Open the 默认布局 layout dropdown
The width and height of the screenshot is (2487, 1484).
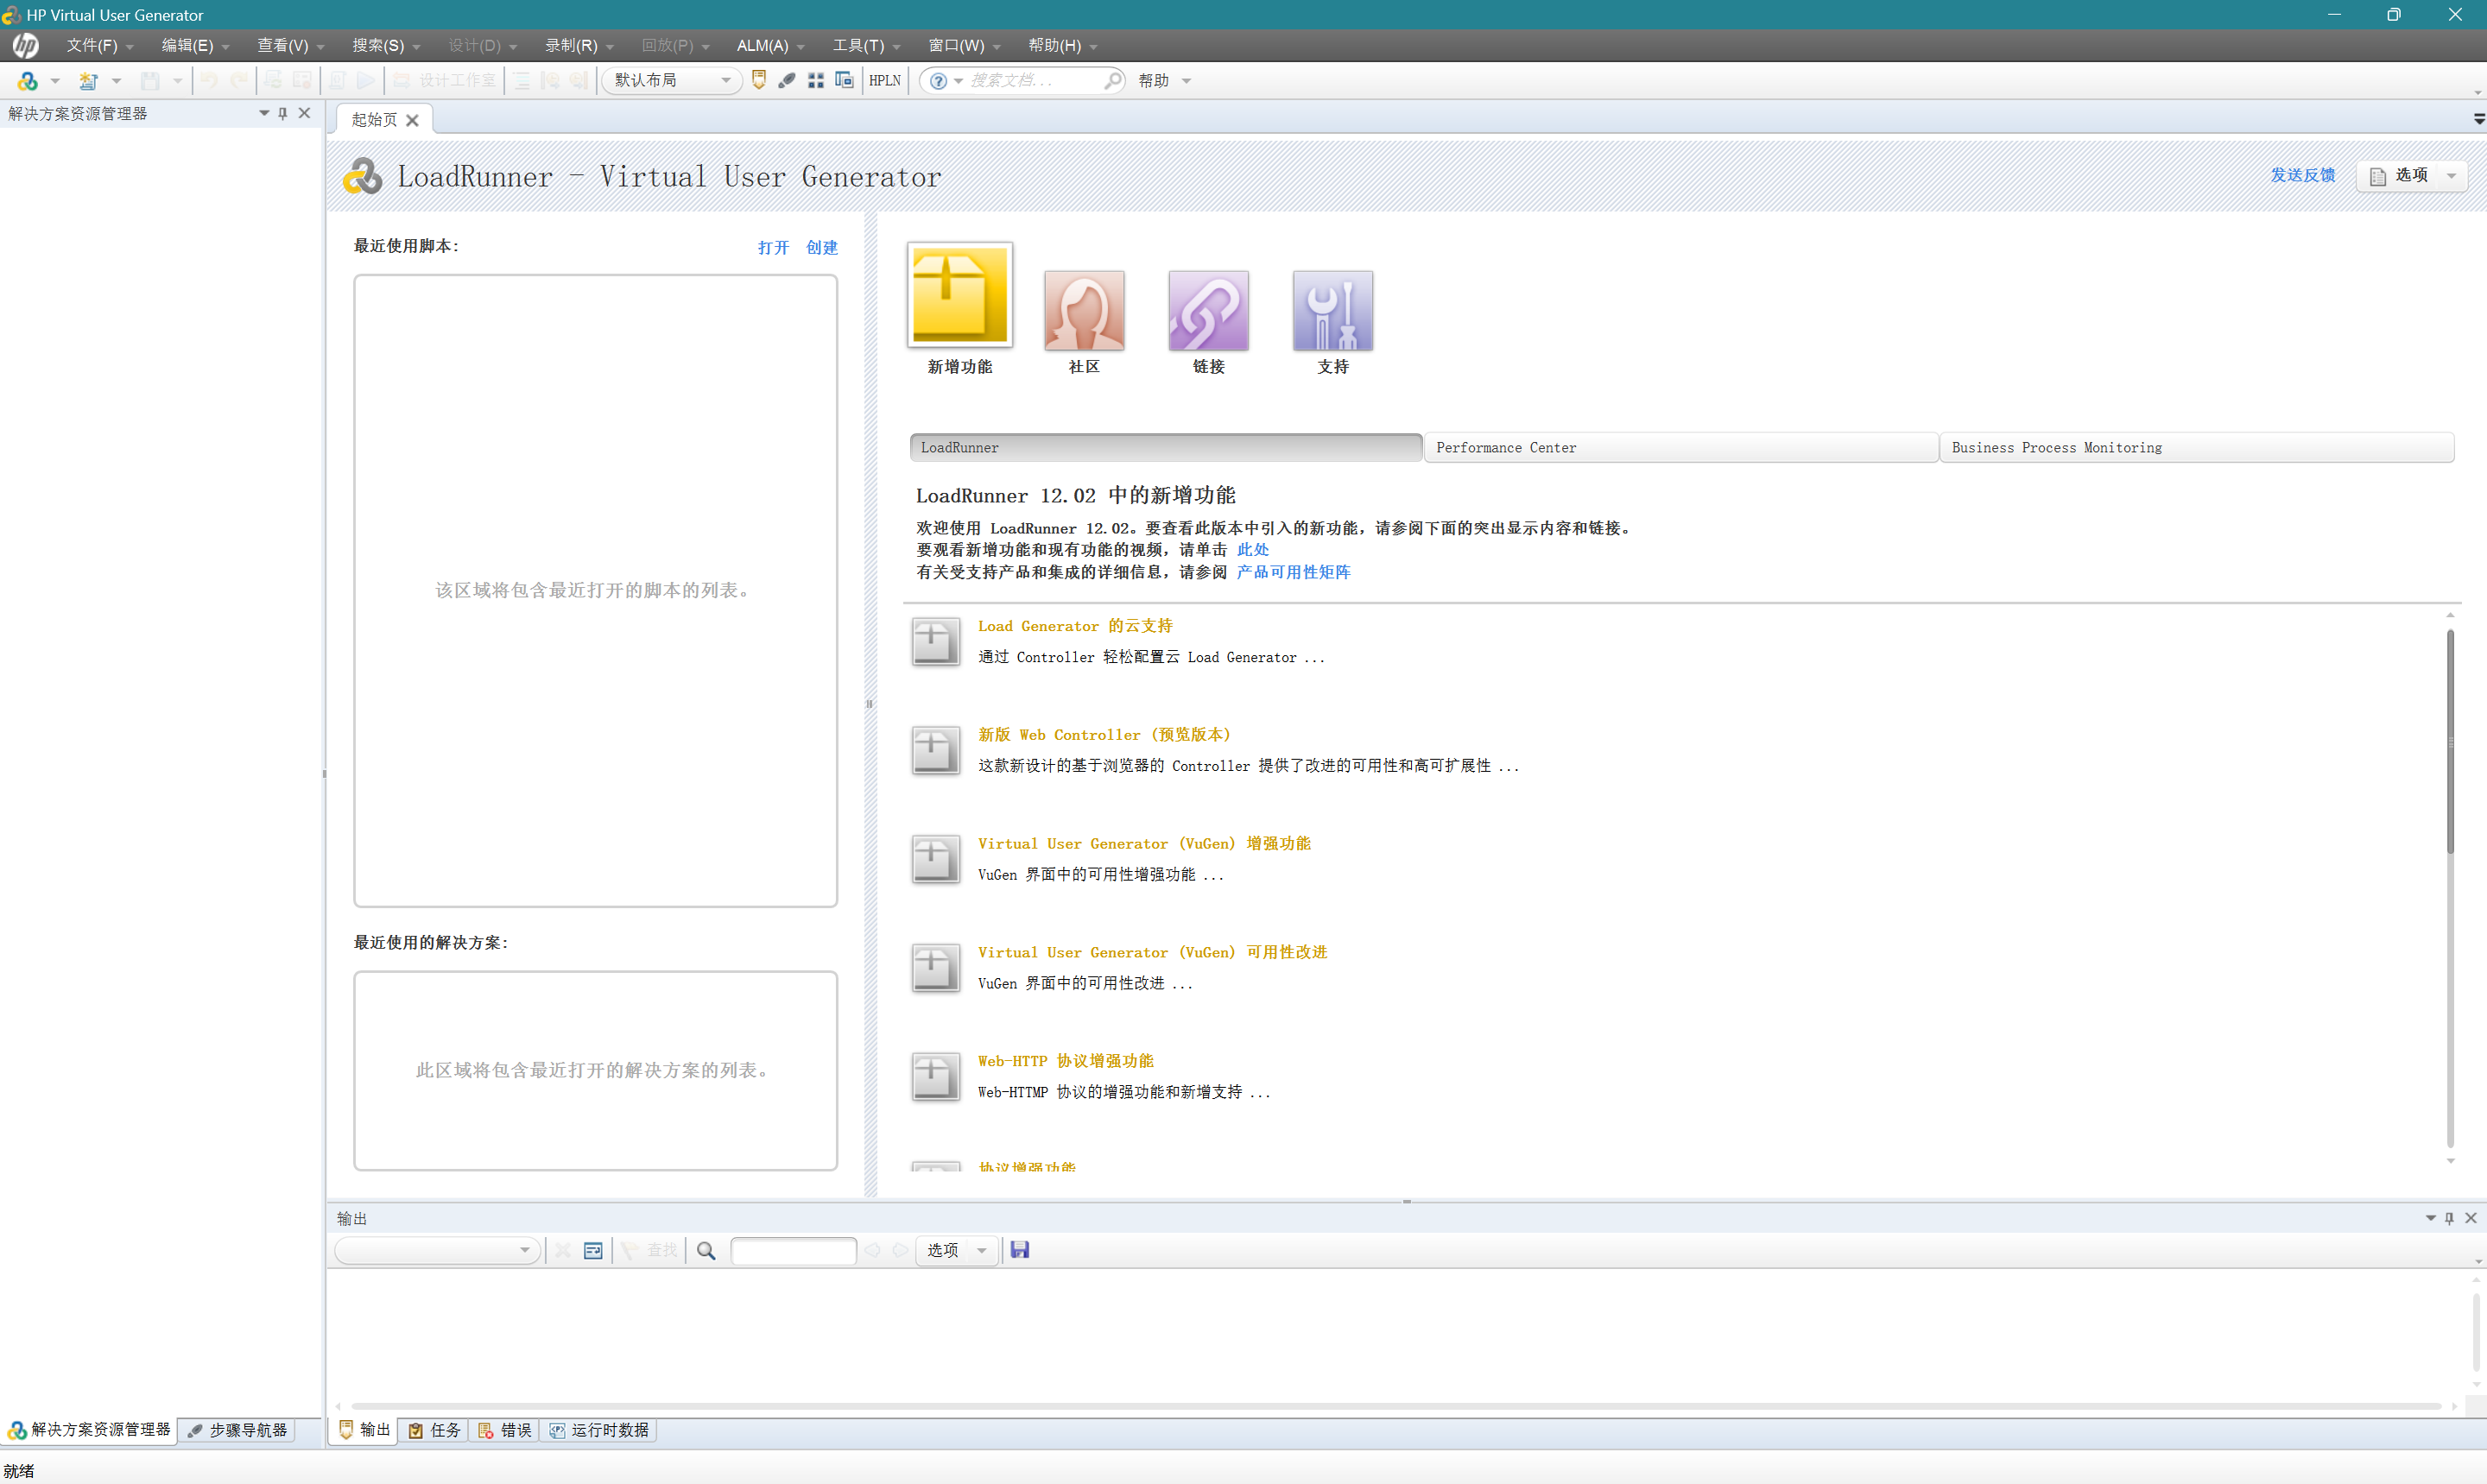click(x=727, y=80)
